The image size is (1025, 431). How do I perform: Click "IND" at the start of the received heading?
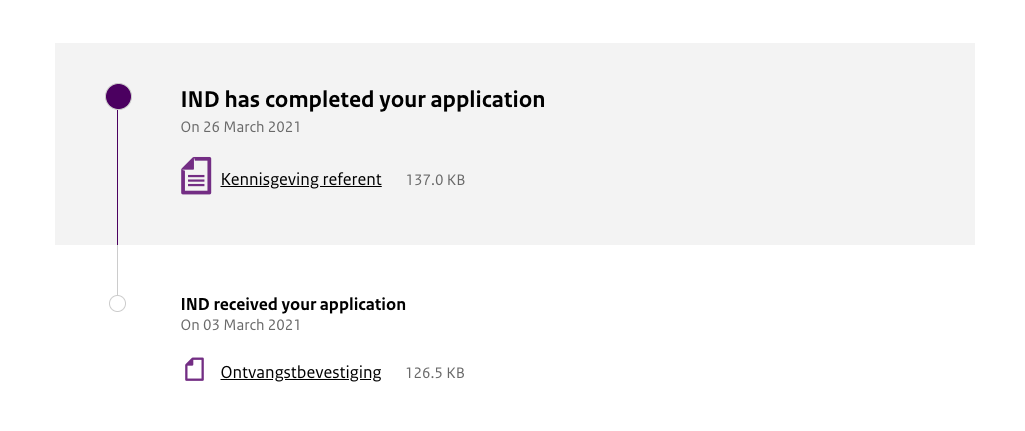coord(195,304)
